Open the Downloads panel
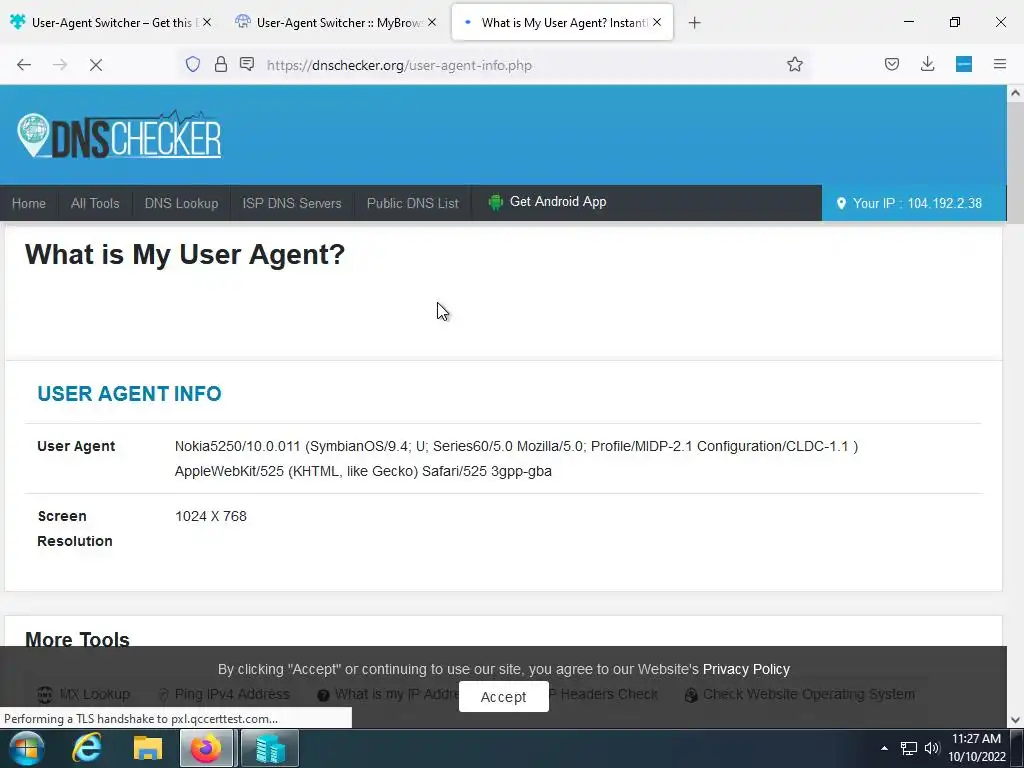The height and width of the screenshot is (768, 1024). [x=927, y=64]
